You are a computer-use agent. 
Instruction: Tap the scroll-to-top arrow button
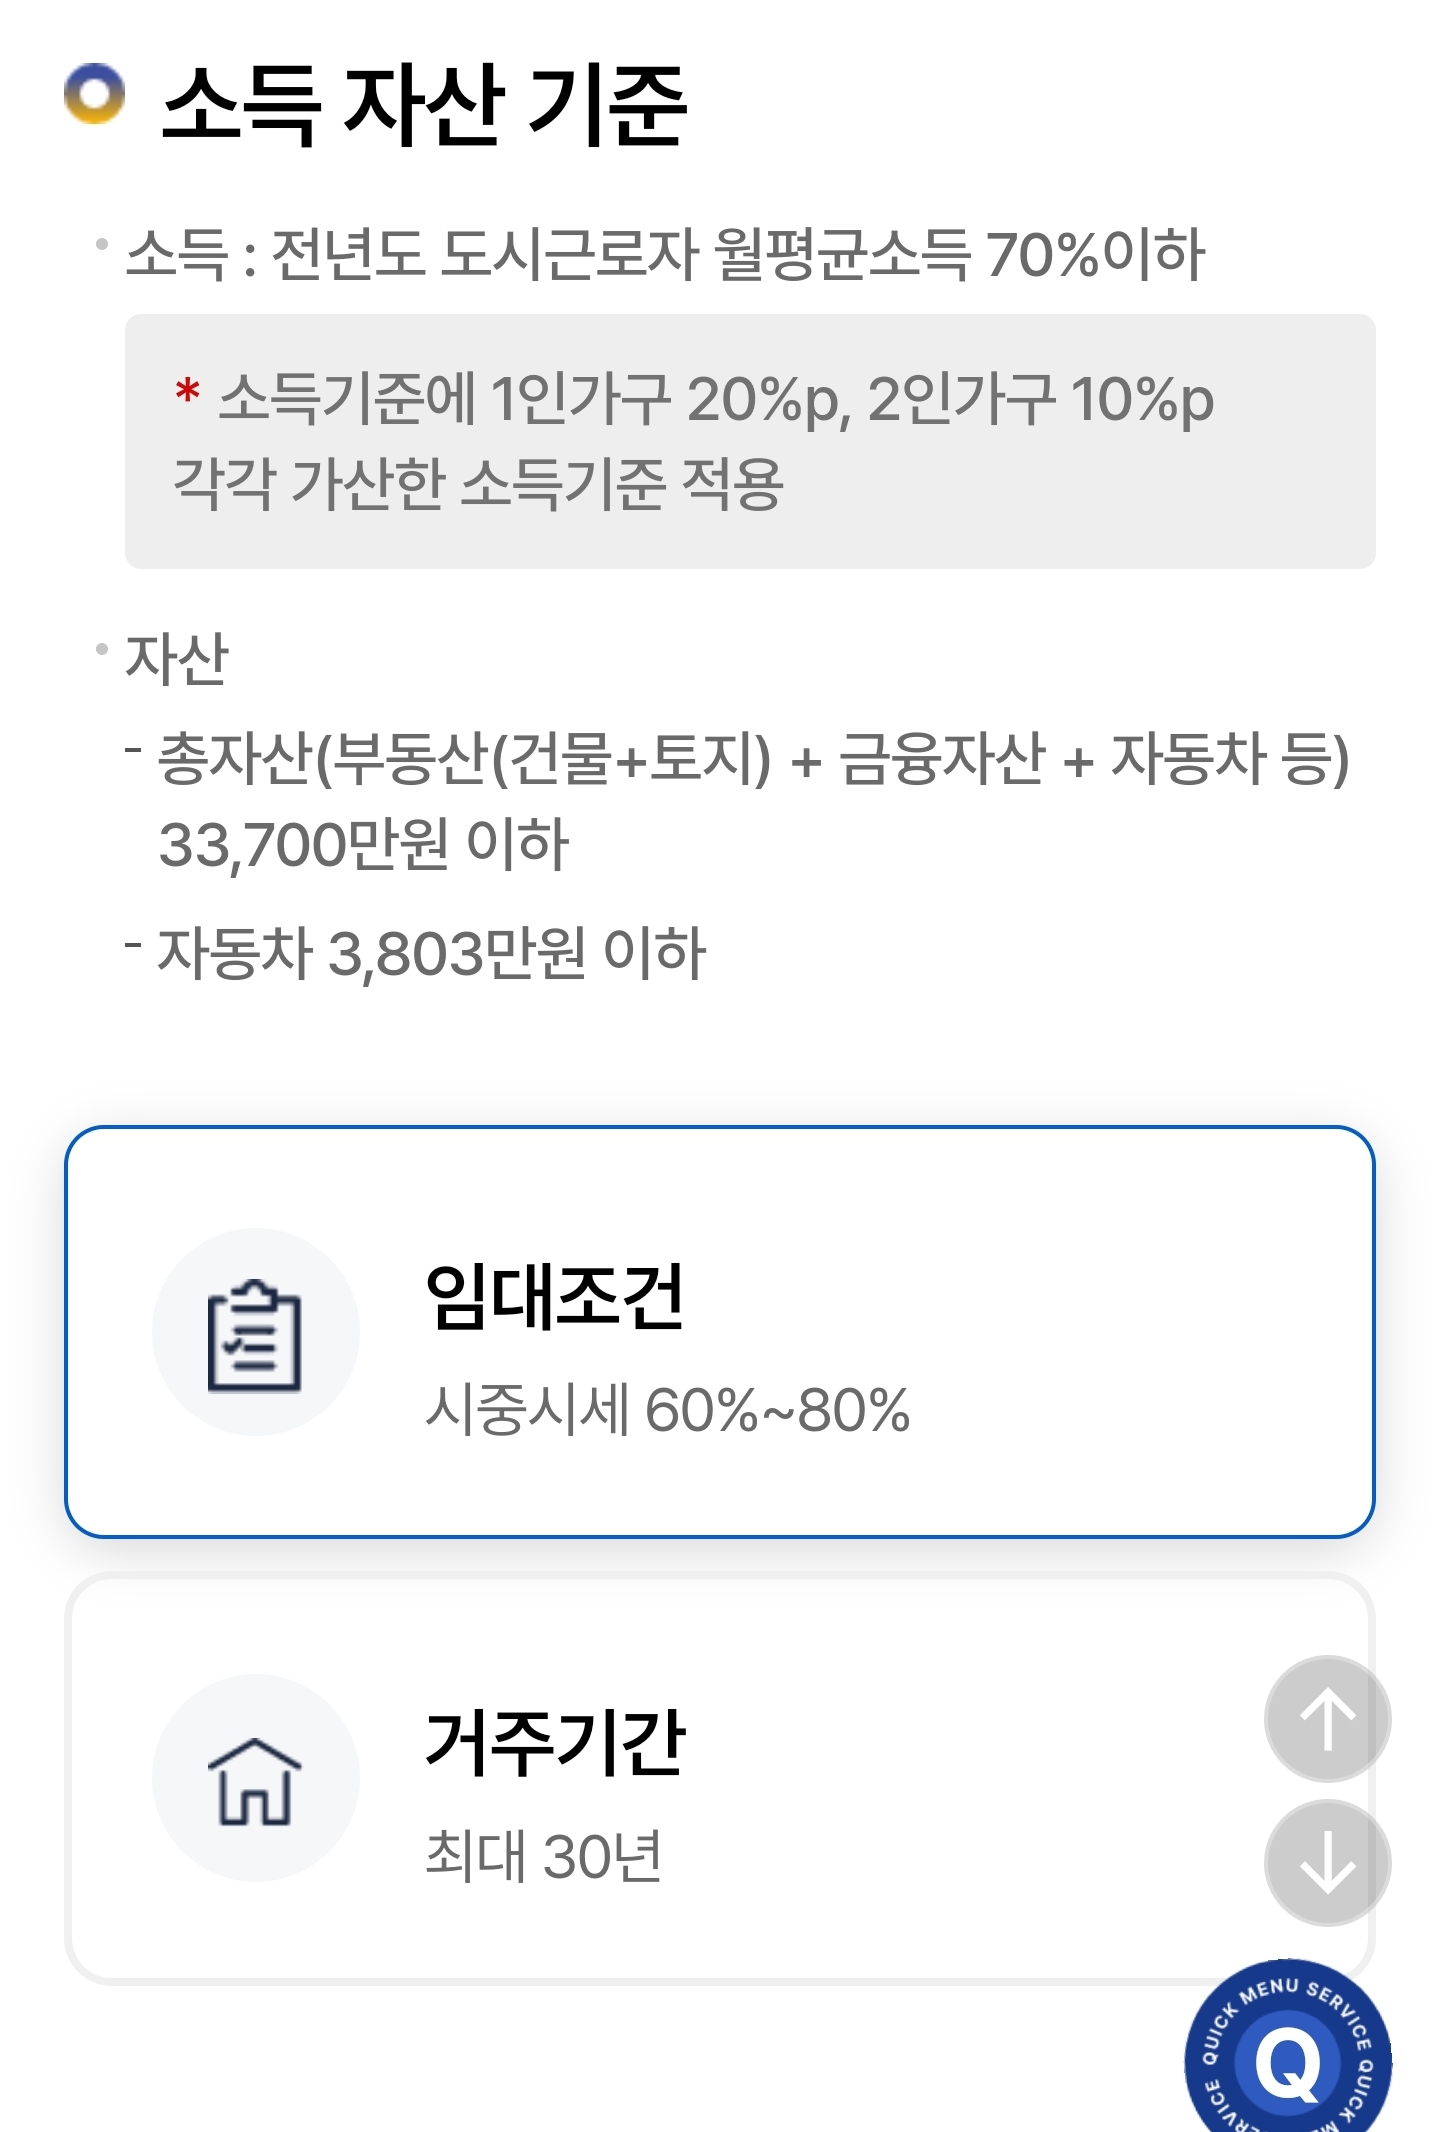coord(1327,1719)
